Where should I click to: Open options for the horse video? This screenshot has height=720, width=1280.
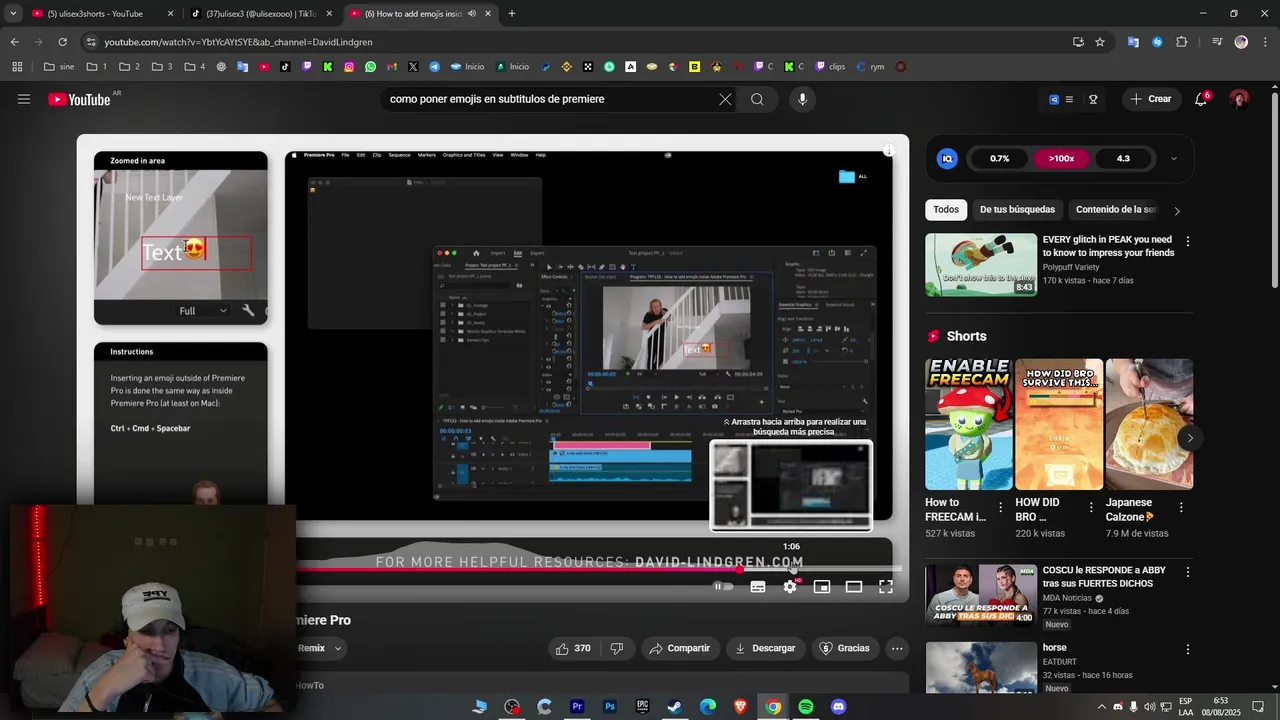[1188, 649]
